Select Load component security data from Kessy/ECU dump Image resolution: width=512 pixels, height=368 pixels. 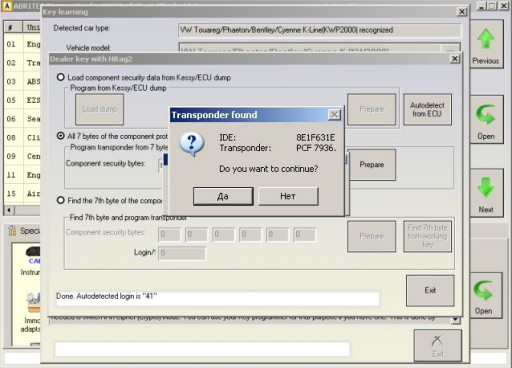click(60, 77)
